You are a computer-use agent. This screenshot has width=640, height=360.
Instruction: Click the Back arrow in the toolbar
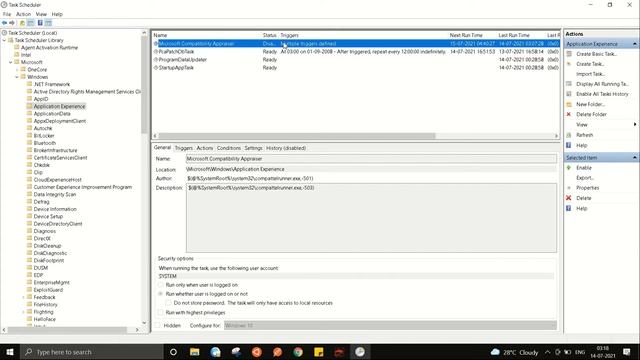point(4,23)
